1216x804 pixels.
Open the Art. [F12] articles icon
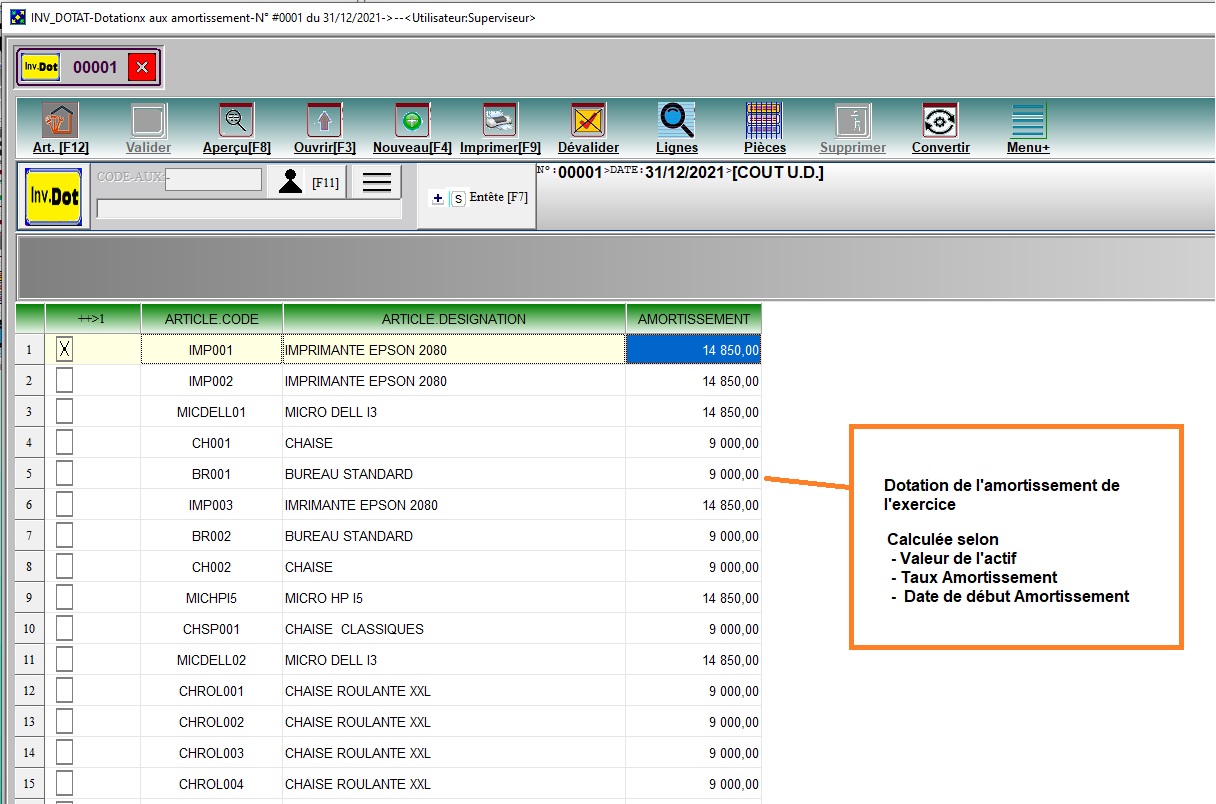[60, 122]
